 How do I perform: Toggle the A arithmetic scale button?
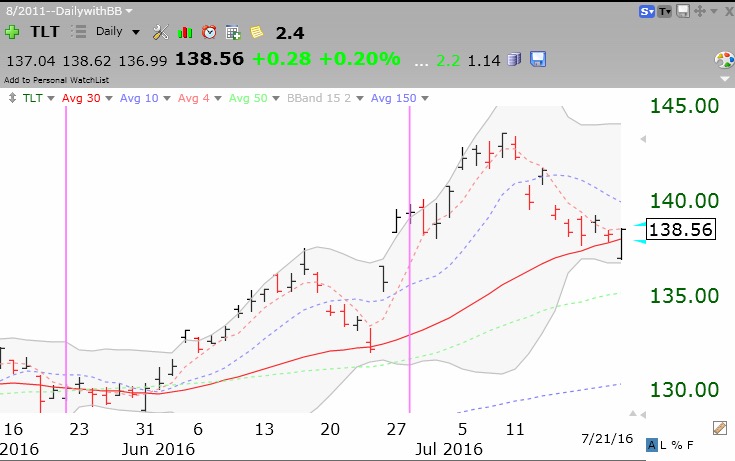652,445
